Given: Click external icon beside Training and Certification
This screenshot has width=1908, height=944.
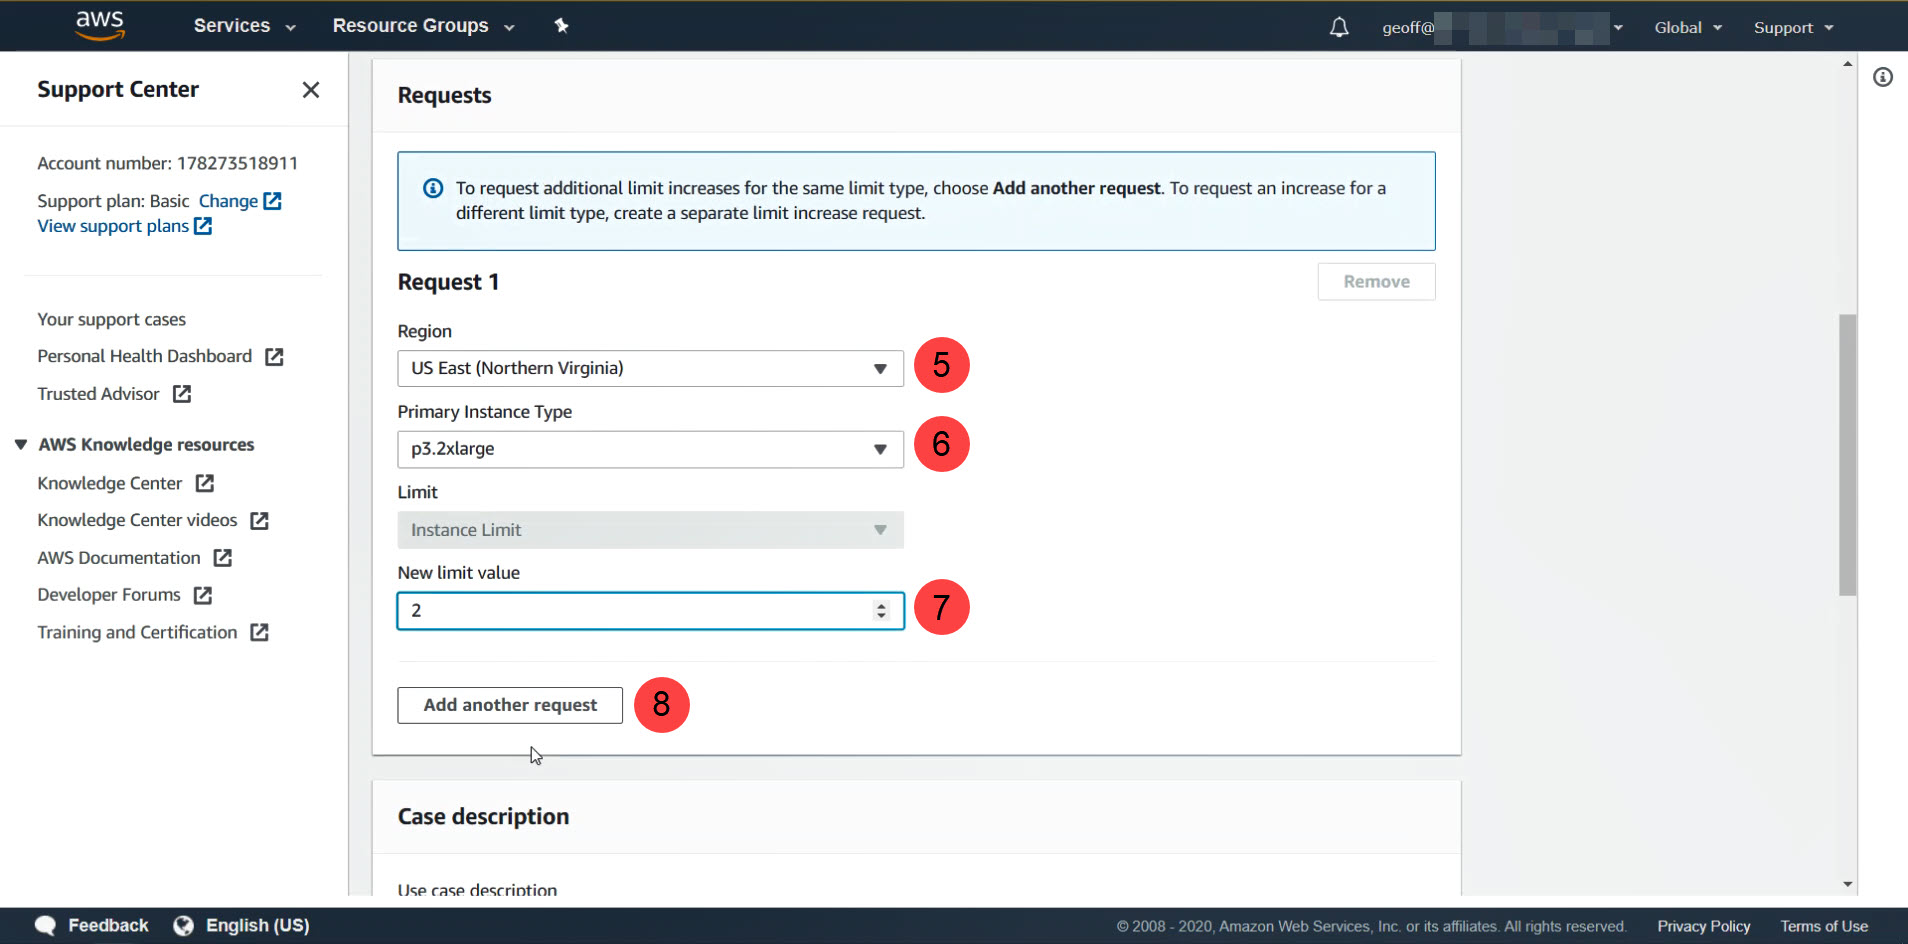Looking at the screenshot, I should [259, 632].
